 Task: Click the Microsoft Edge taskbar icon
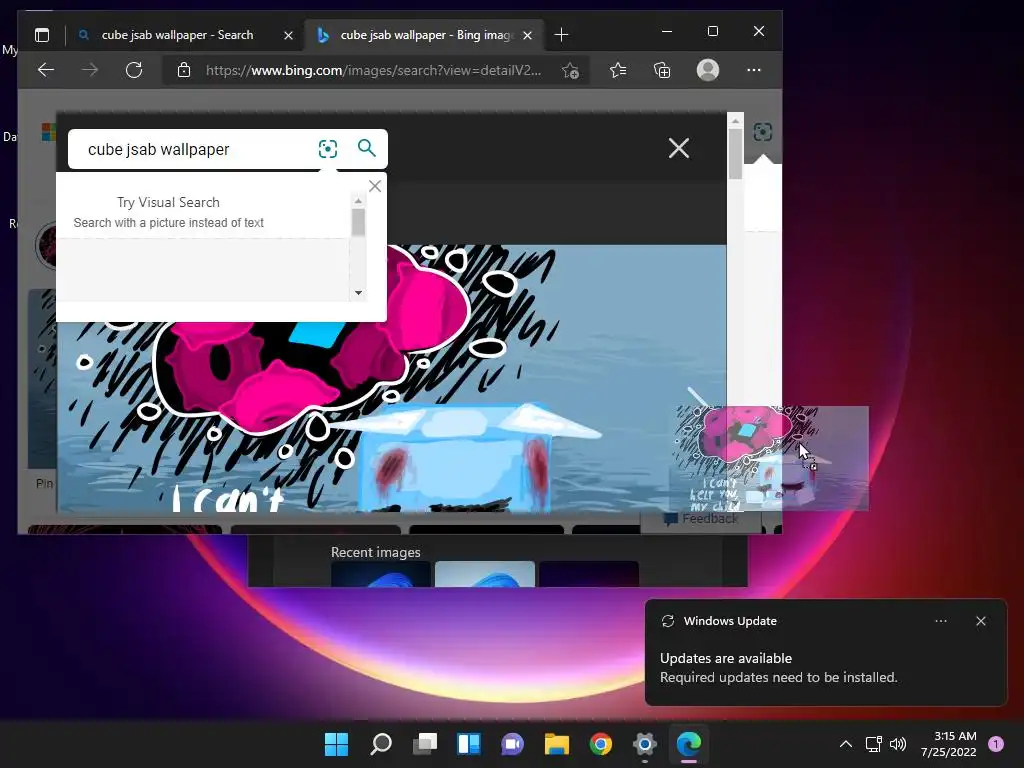[689, 744]
